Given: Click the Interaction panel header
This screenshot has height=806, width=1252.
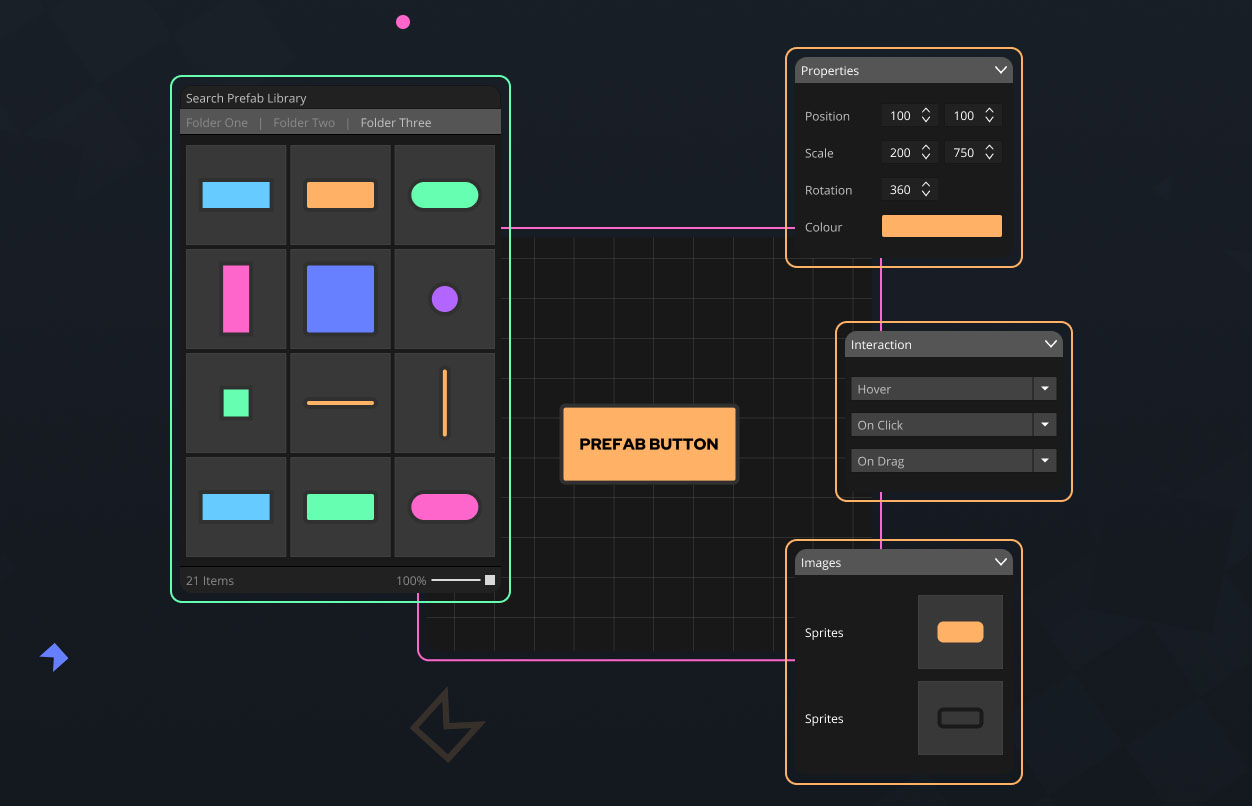Looking at the screenshot, I should [954, 344].
